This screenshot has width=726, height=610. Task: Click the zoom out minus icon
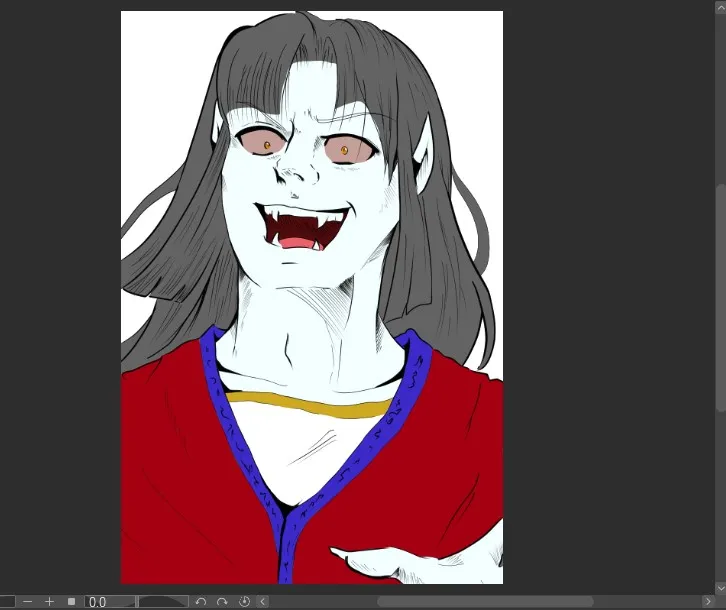(27, 601)
